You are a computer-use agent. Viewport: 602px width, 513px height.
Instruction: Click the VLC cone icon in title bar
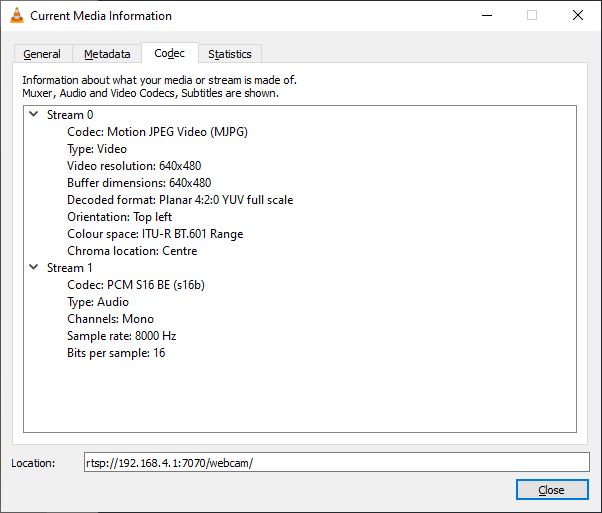pyautogui.click(x=15, y=16)
